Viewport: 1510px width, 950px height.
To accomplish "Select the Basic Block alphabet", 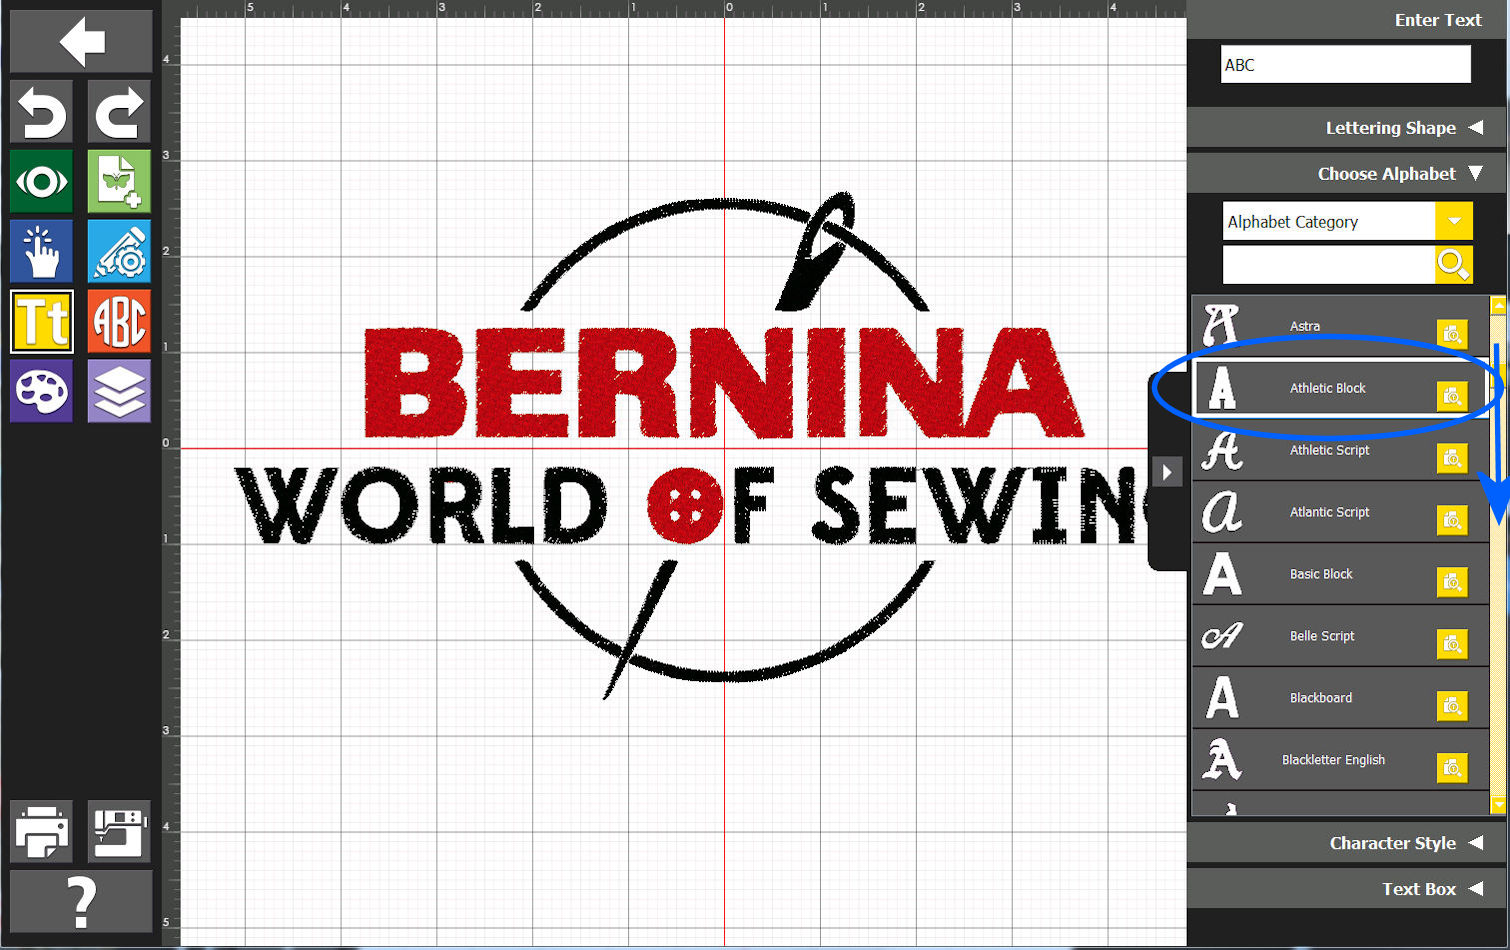I will (1340, 574).
